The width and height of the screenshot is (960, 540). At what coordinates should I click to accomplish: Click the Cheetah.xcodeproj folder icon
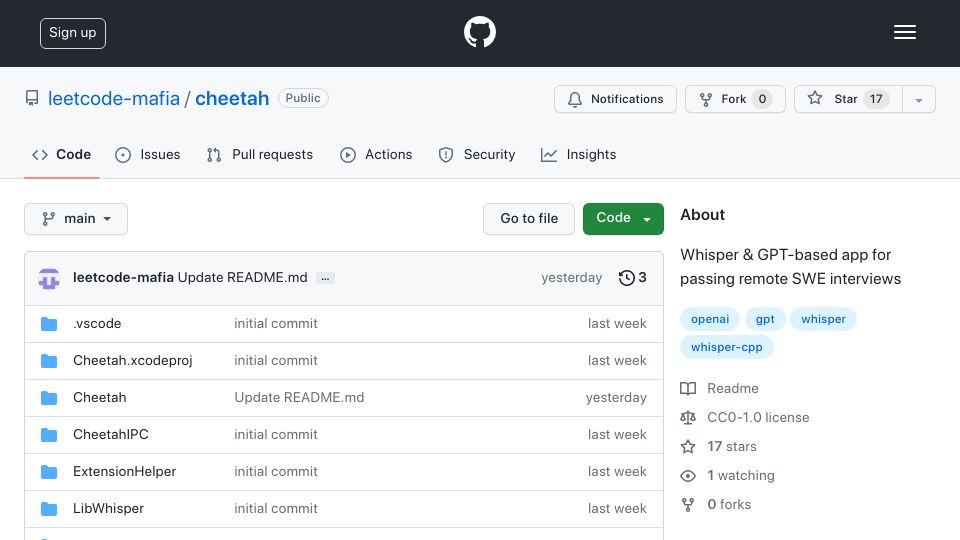tap(49, 361)
